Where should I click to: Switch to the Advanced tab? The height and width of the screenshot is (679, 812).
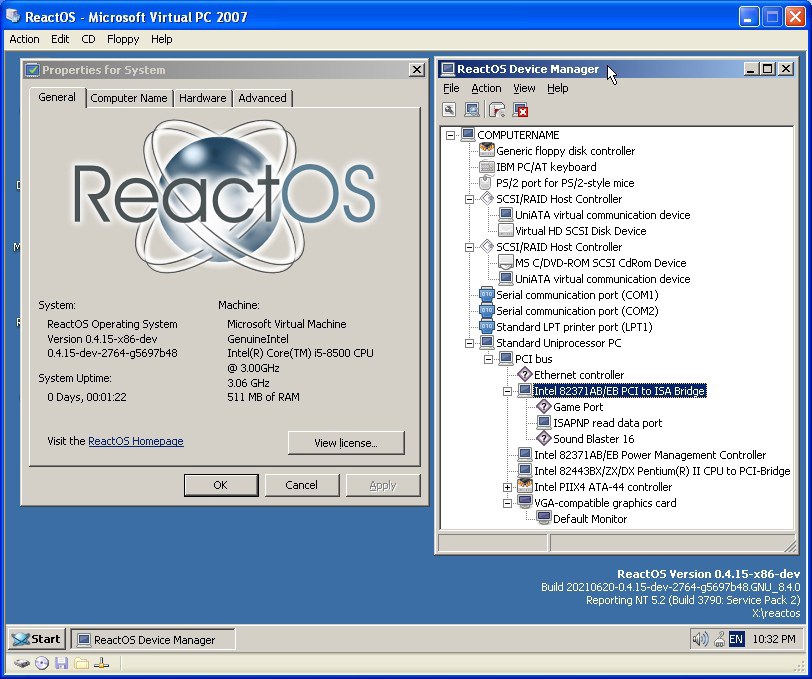pos(263,98)
